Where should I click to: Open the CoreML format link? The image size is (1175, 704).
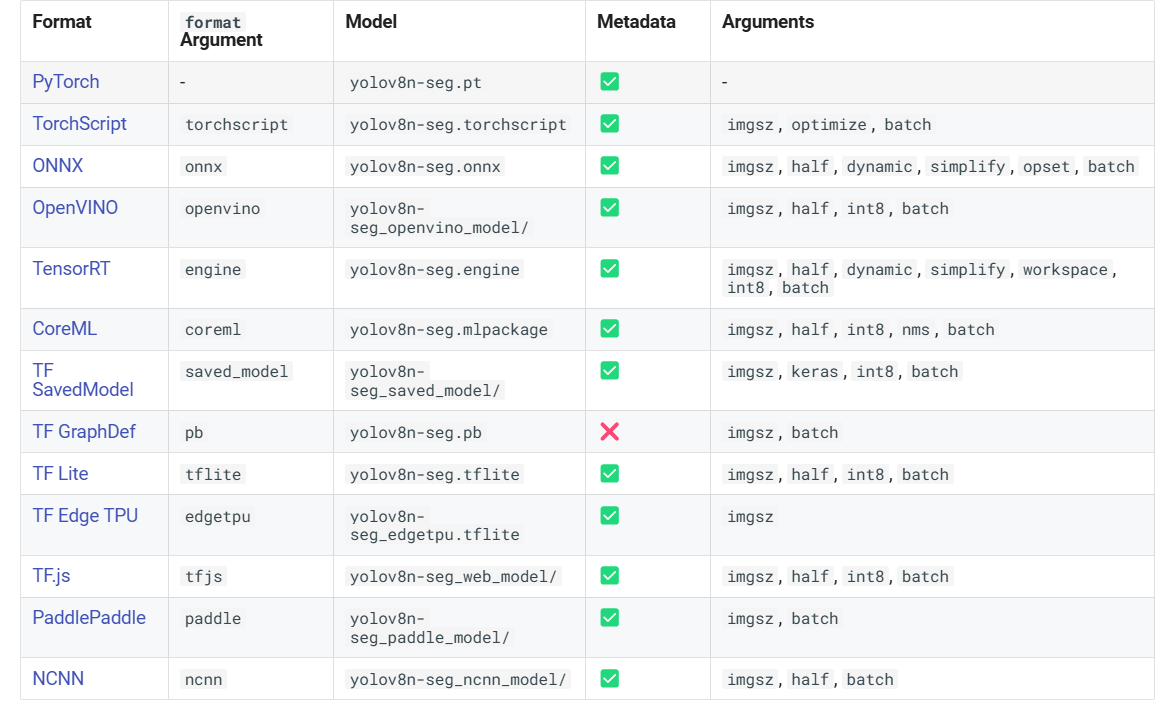click(64, 328)
